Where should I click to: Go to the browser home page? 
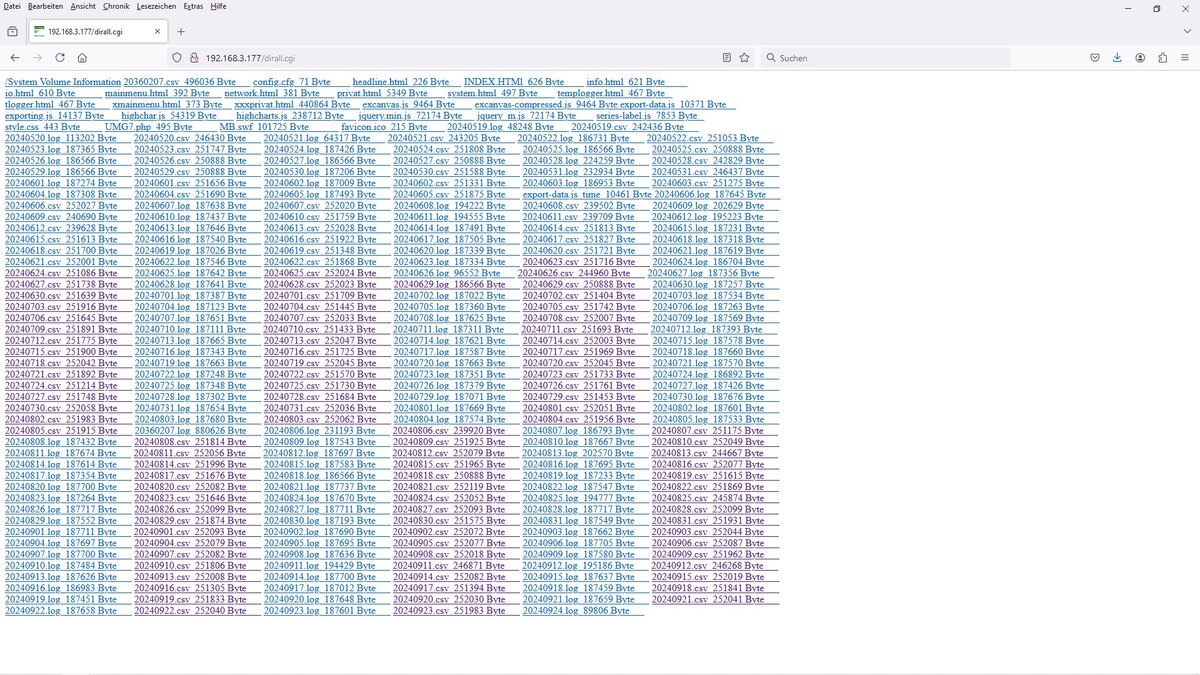click(82, 58)
